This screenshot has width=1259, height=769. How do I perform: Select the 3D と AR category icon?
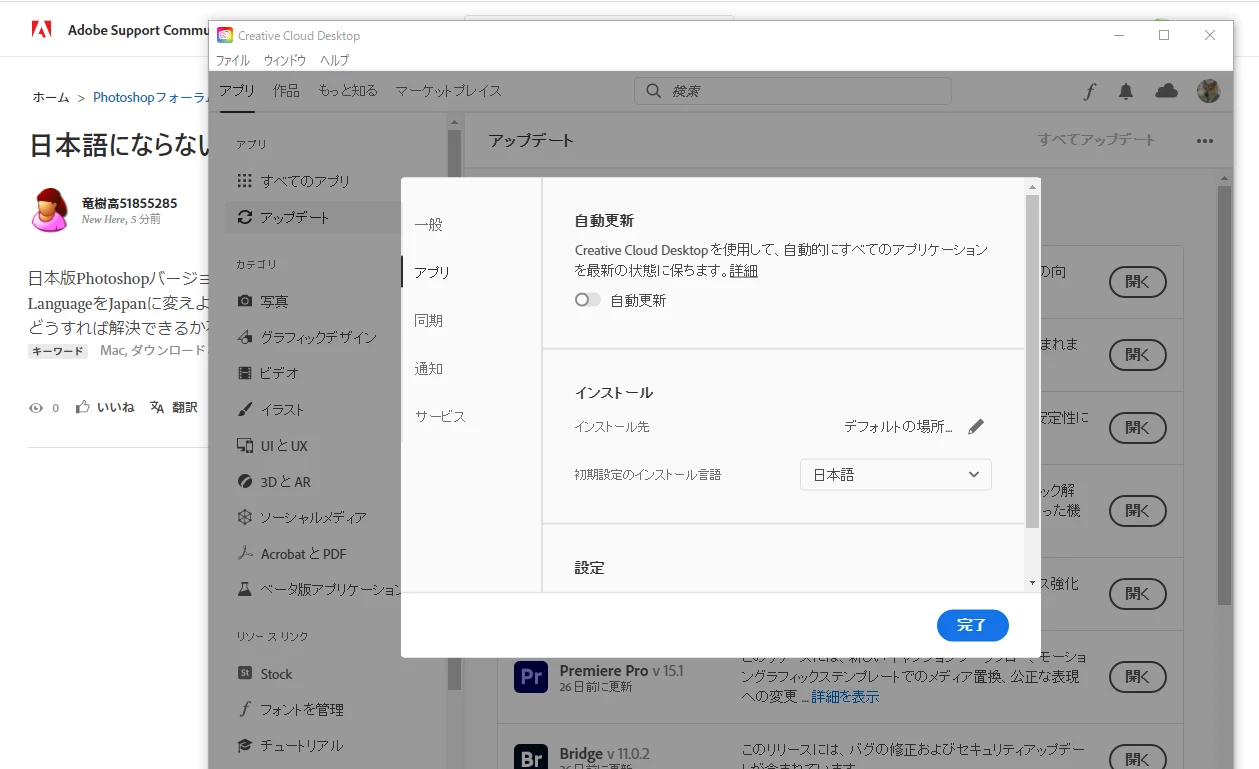coord(244,481)
